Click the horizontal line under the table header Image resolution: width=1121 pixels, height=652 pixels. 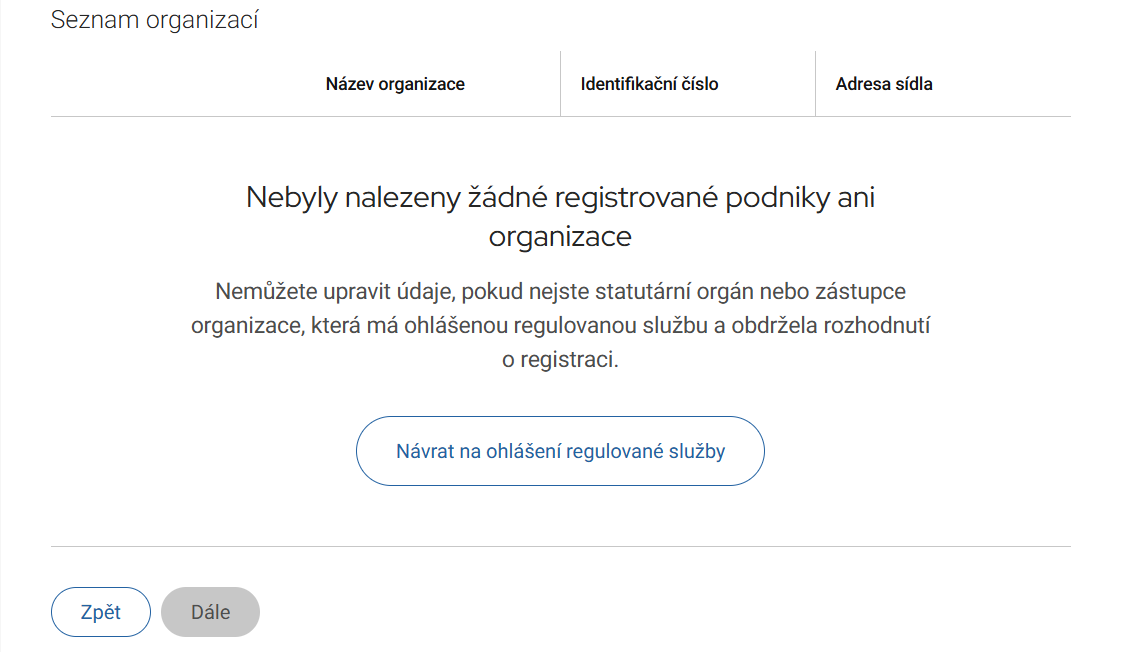coord(560,116)
